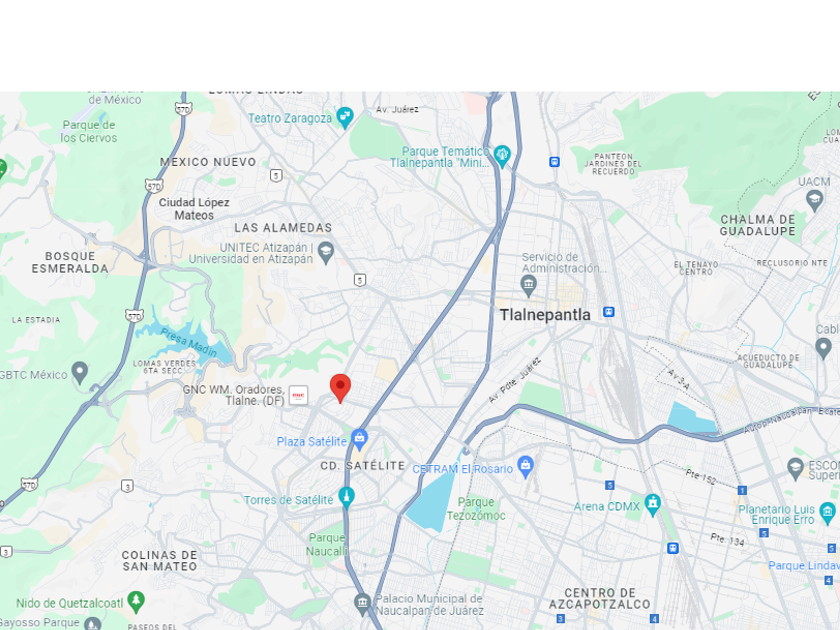This screenshot has height=630, width=840.
Task: Open the Nido de Quetzalcoatl park icon
Action: (136, 602)
